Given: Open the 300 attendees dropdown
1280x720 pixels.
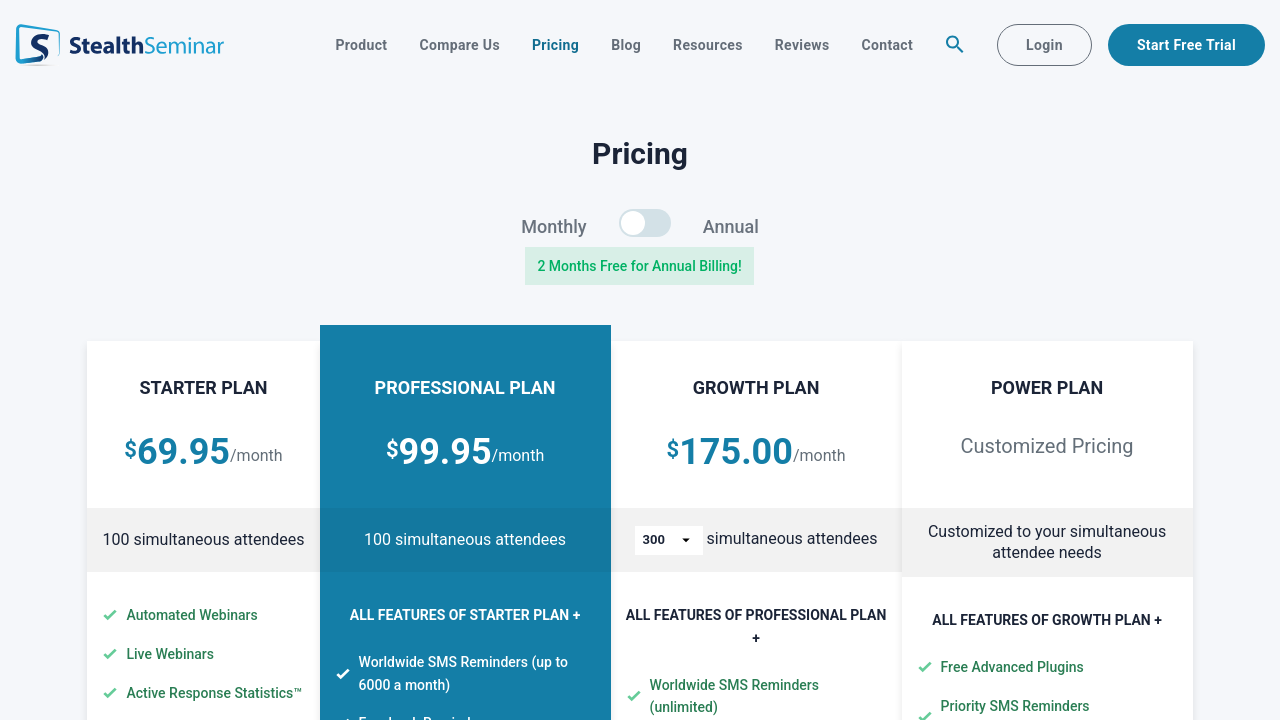Looking at the screenshot, I should pos(668,540).
